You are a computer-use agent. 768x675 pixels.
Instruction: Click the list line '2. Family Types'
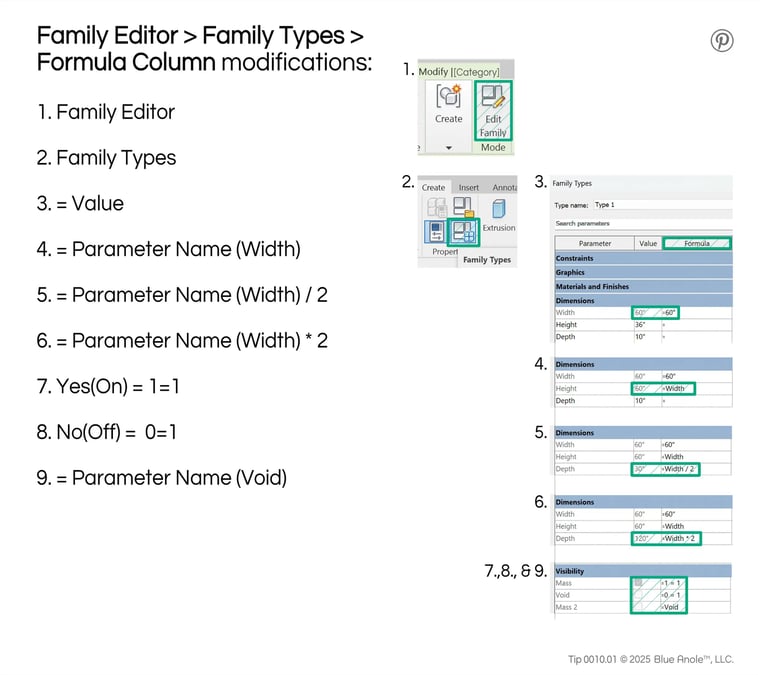106,158
